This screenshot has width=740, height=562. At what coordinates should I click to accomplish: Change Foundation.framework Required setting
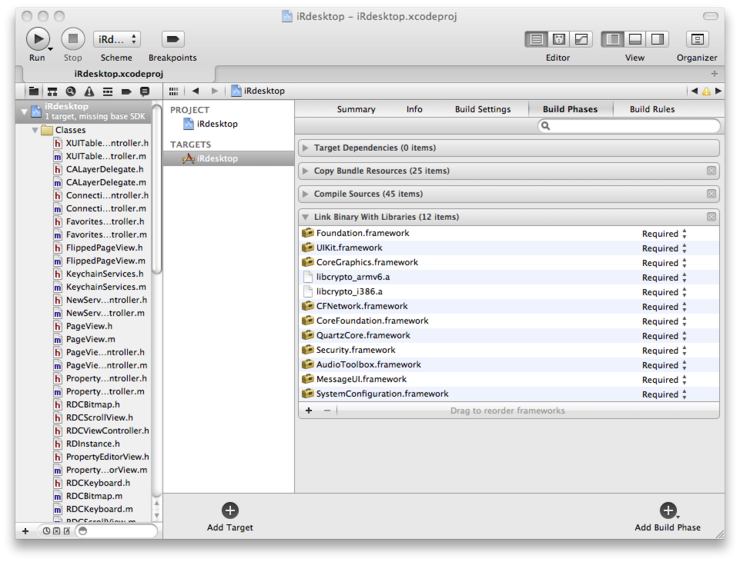664,234
